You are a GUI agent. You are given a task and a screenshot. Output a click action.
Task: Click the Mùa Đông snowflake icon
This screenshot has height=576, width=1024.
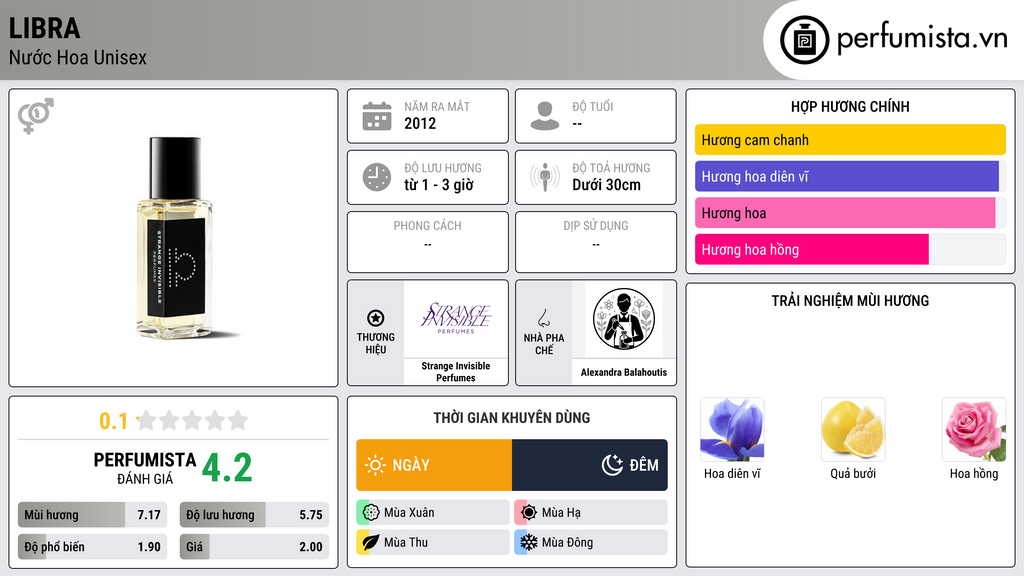coord(529,542)
